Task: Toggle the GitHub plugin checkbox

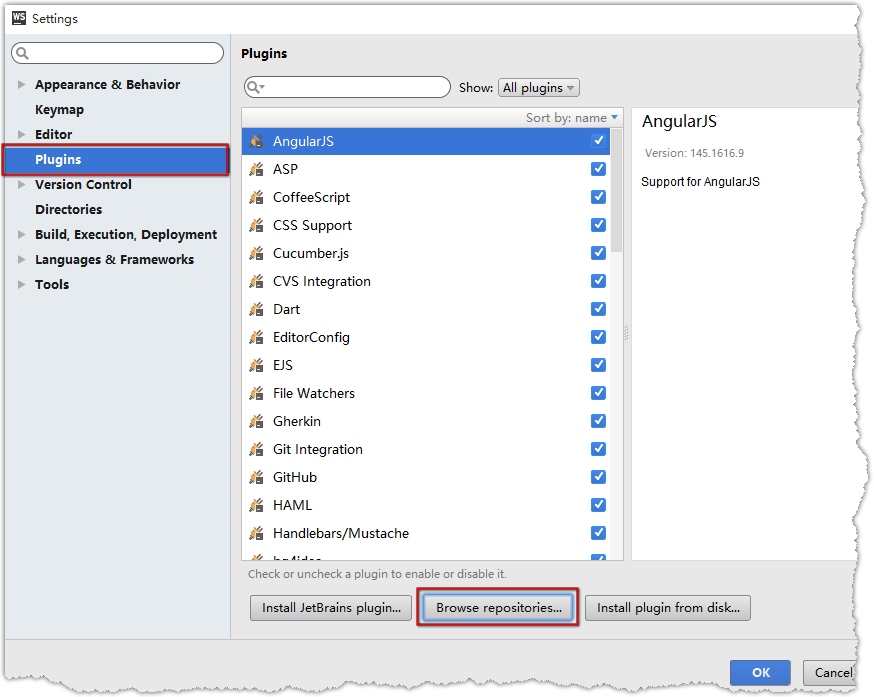Action: pyautogui.click(x=598, y=477)
